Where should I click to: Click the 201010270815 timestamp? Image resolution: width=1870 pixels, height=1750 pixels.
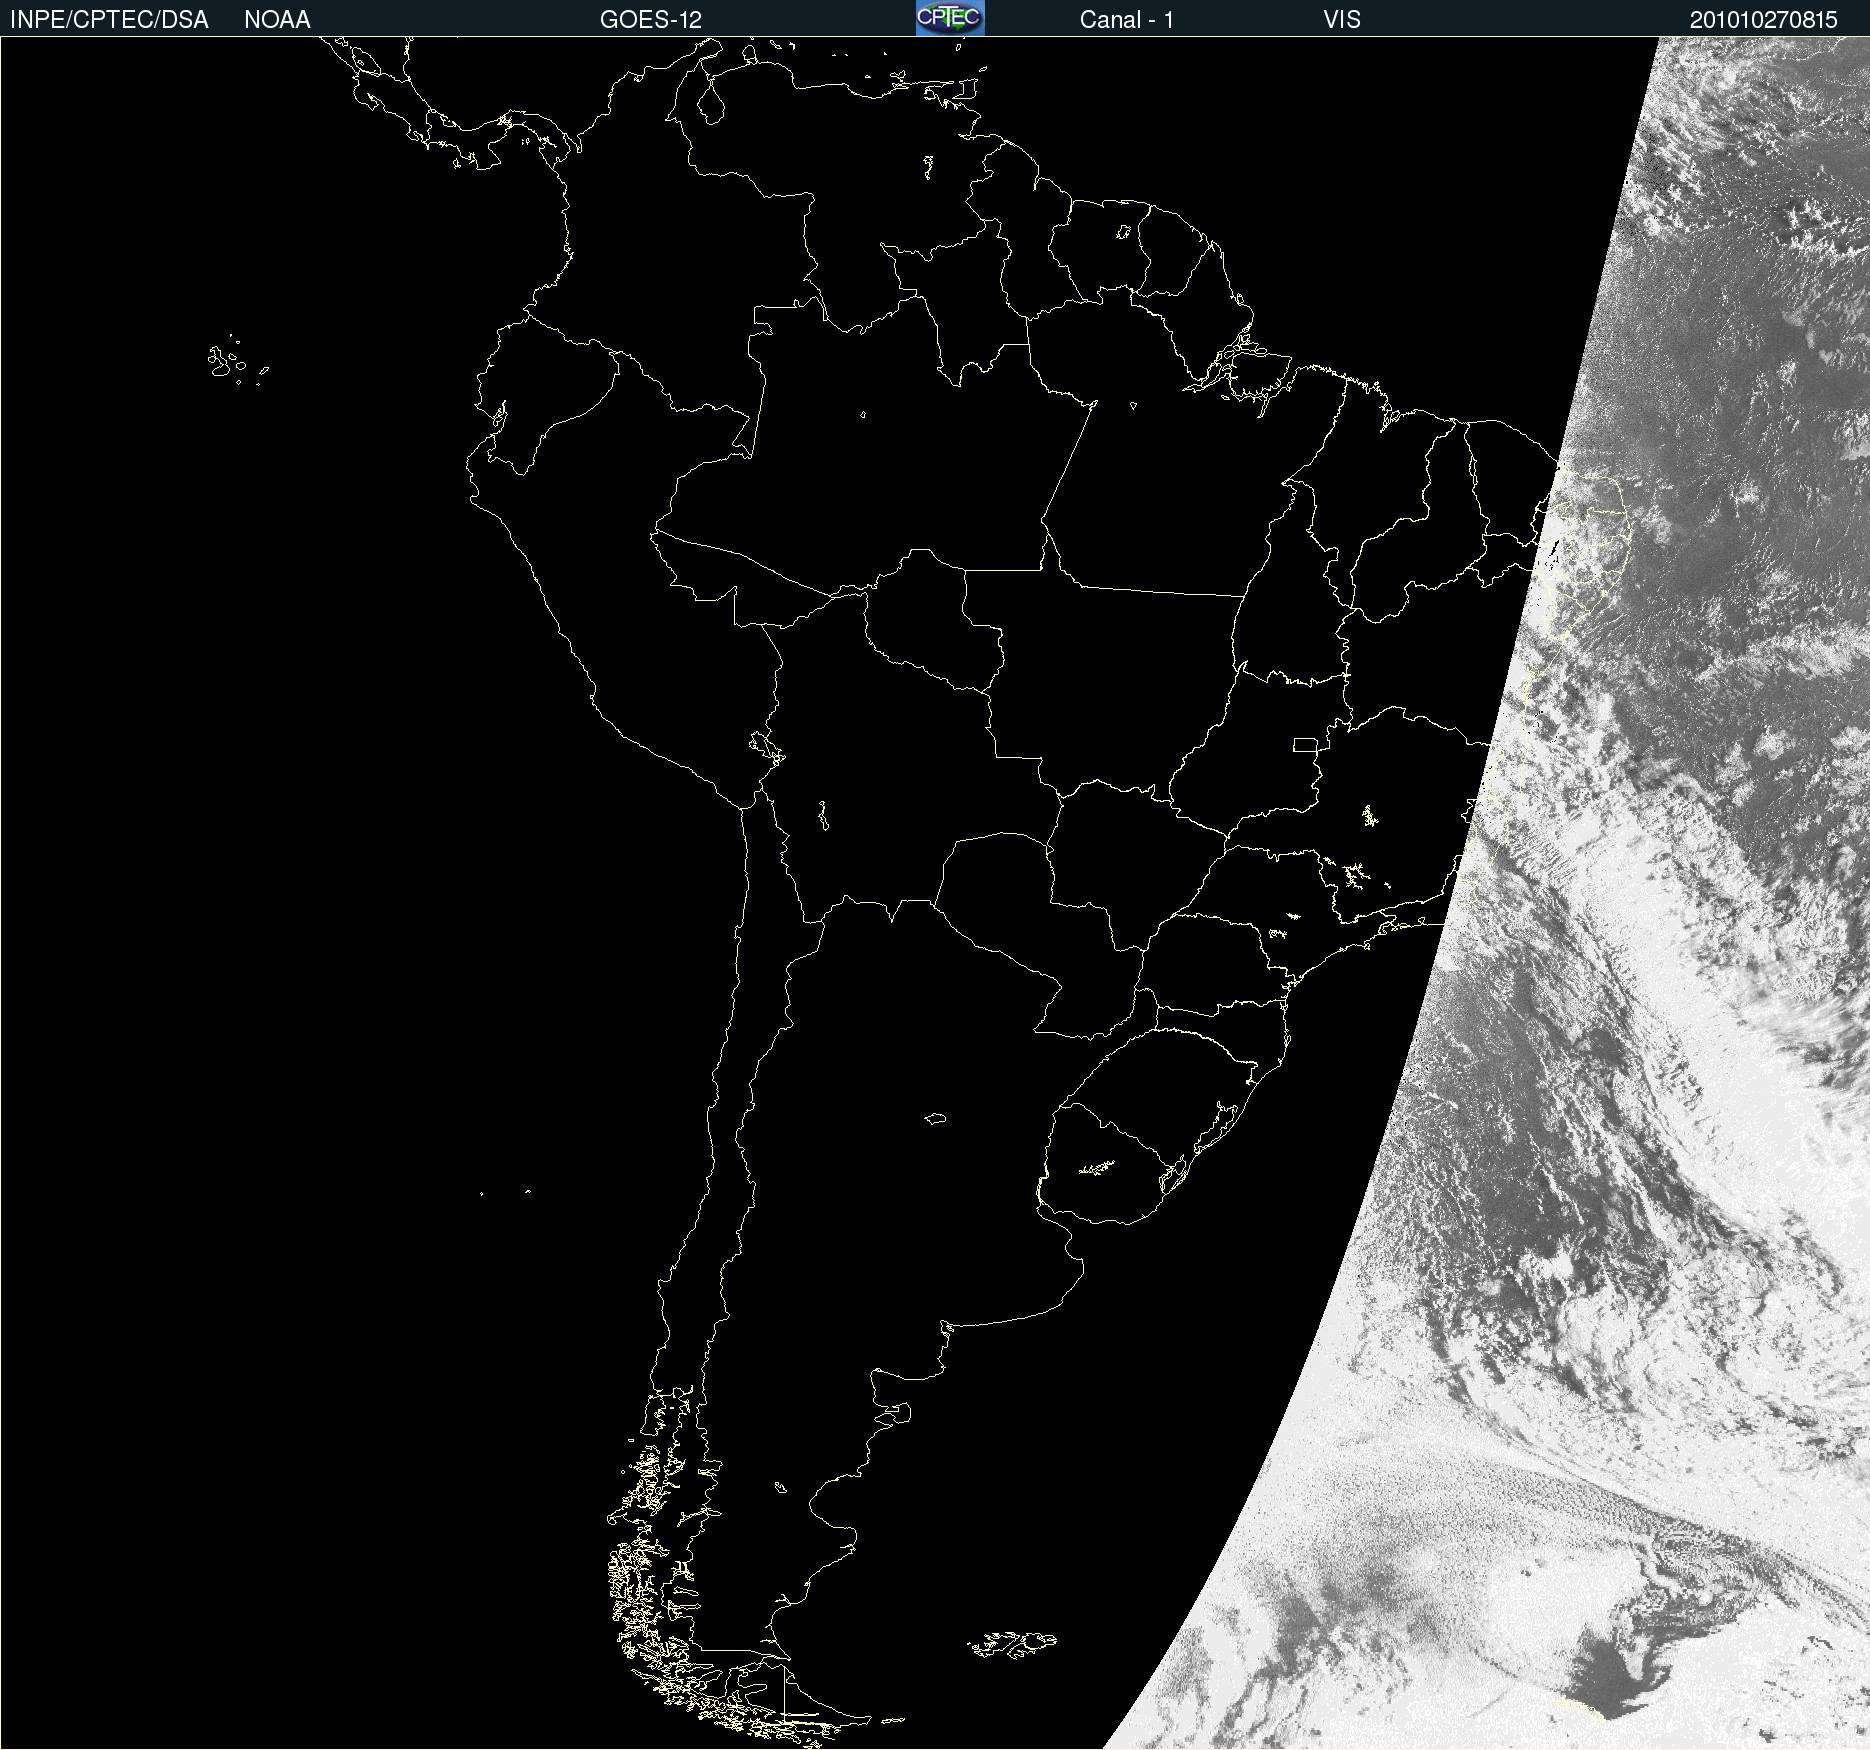coord(1764,20)
